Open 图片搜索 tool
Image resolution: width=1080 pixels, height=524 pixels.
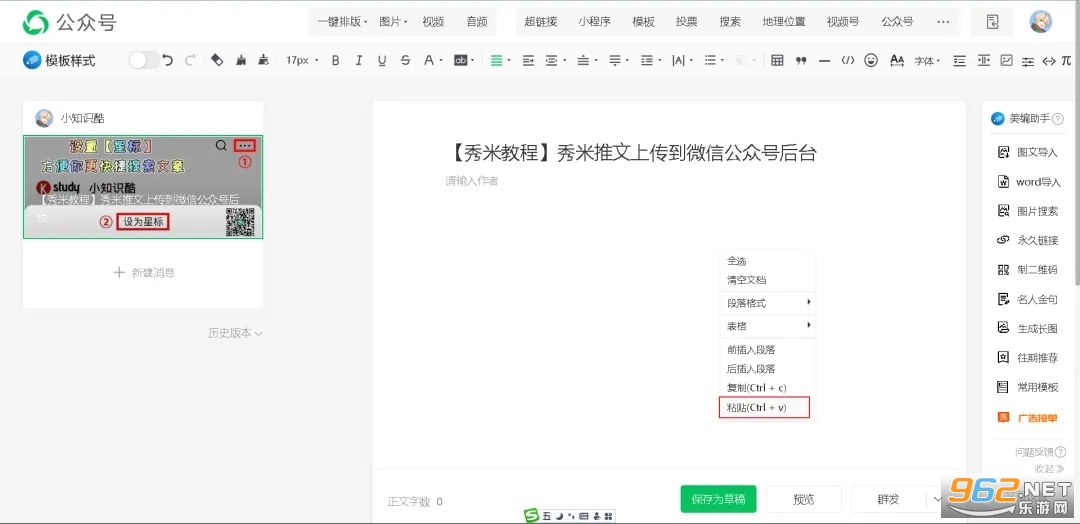click(x=1028, y=211)
